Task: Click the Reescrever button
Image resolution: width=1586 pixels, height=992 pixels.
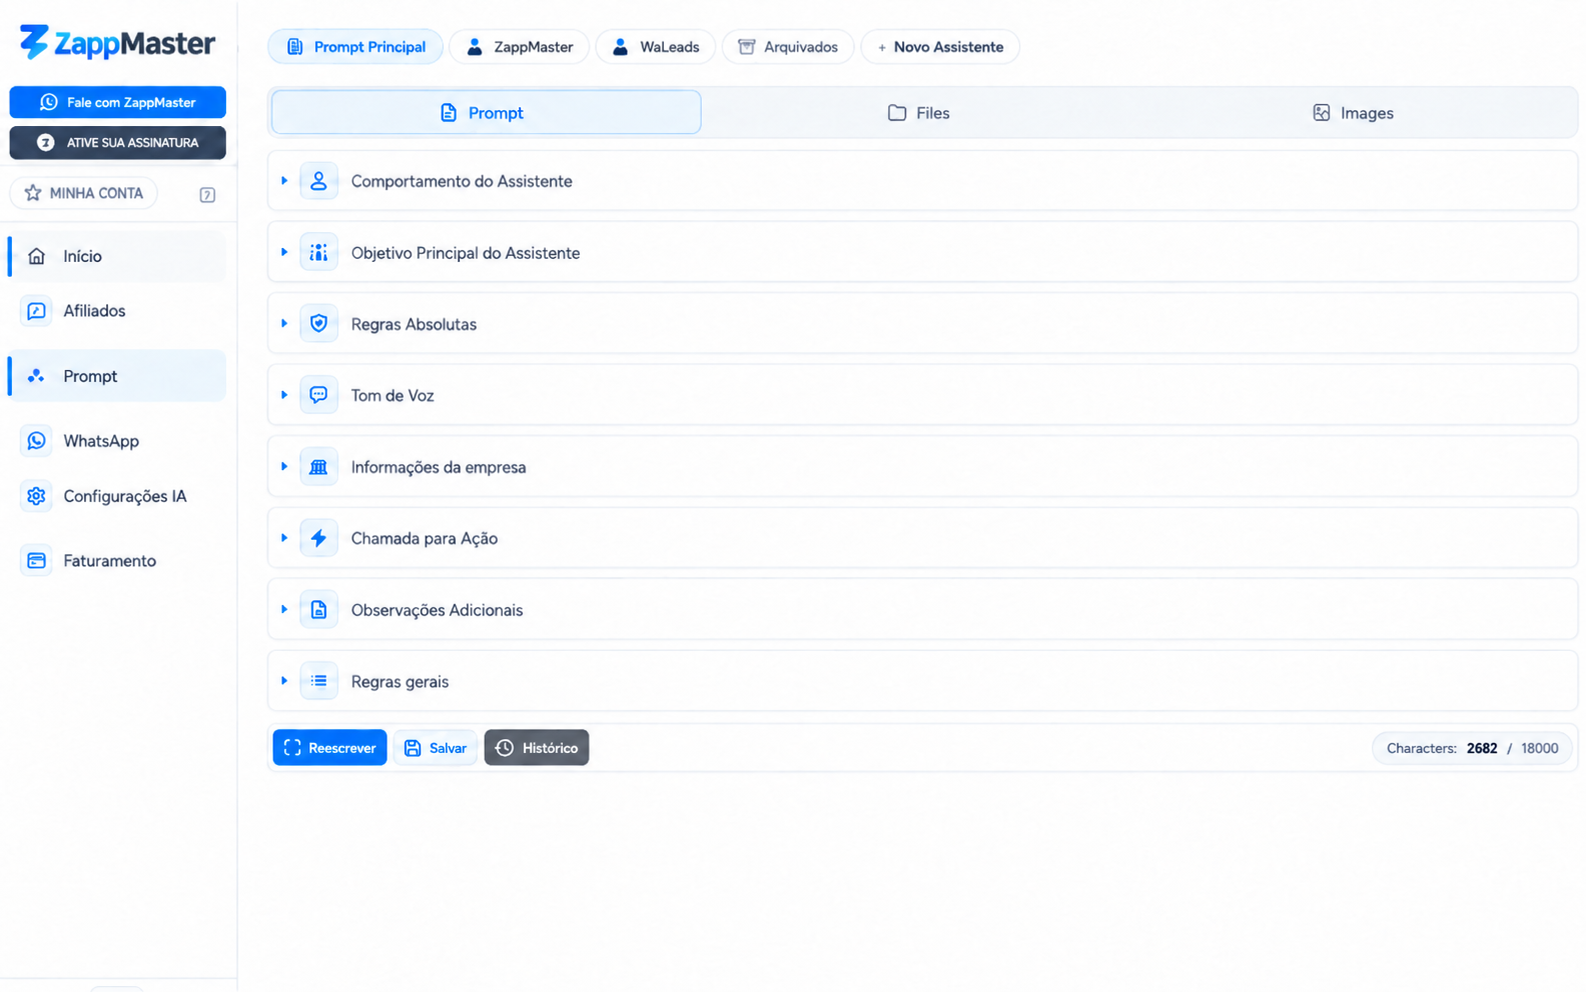Action: pos(330,748)
